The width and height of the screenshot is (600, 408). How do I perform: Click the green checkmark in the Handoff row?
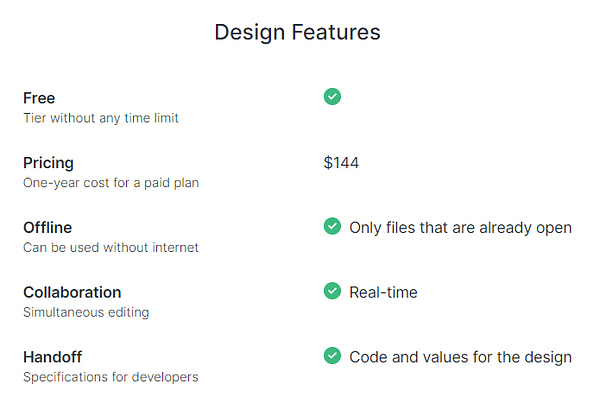333,356
